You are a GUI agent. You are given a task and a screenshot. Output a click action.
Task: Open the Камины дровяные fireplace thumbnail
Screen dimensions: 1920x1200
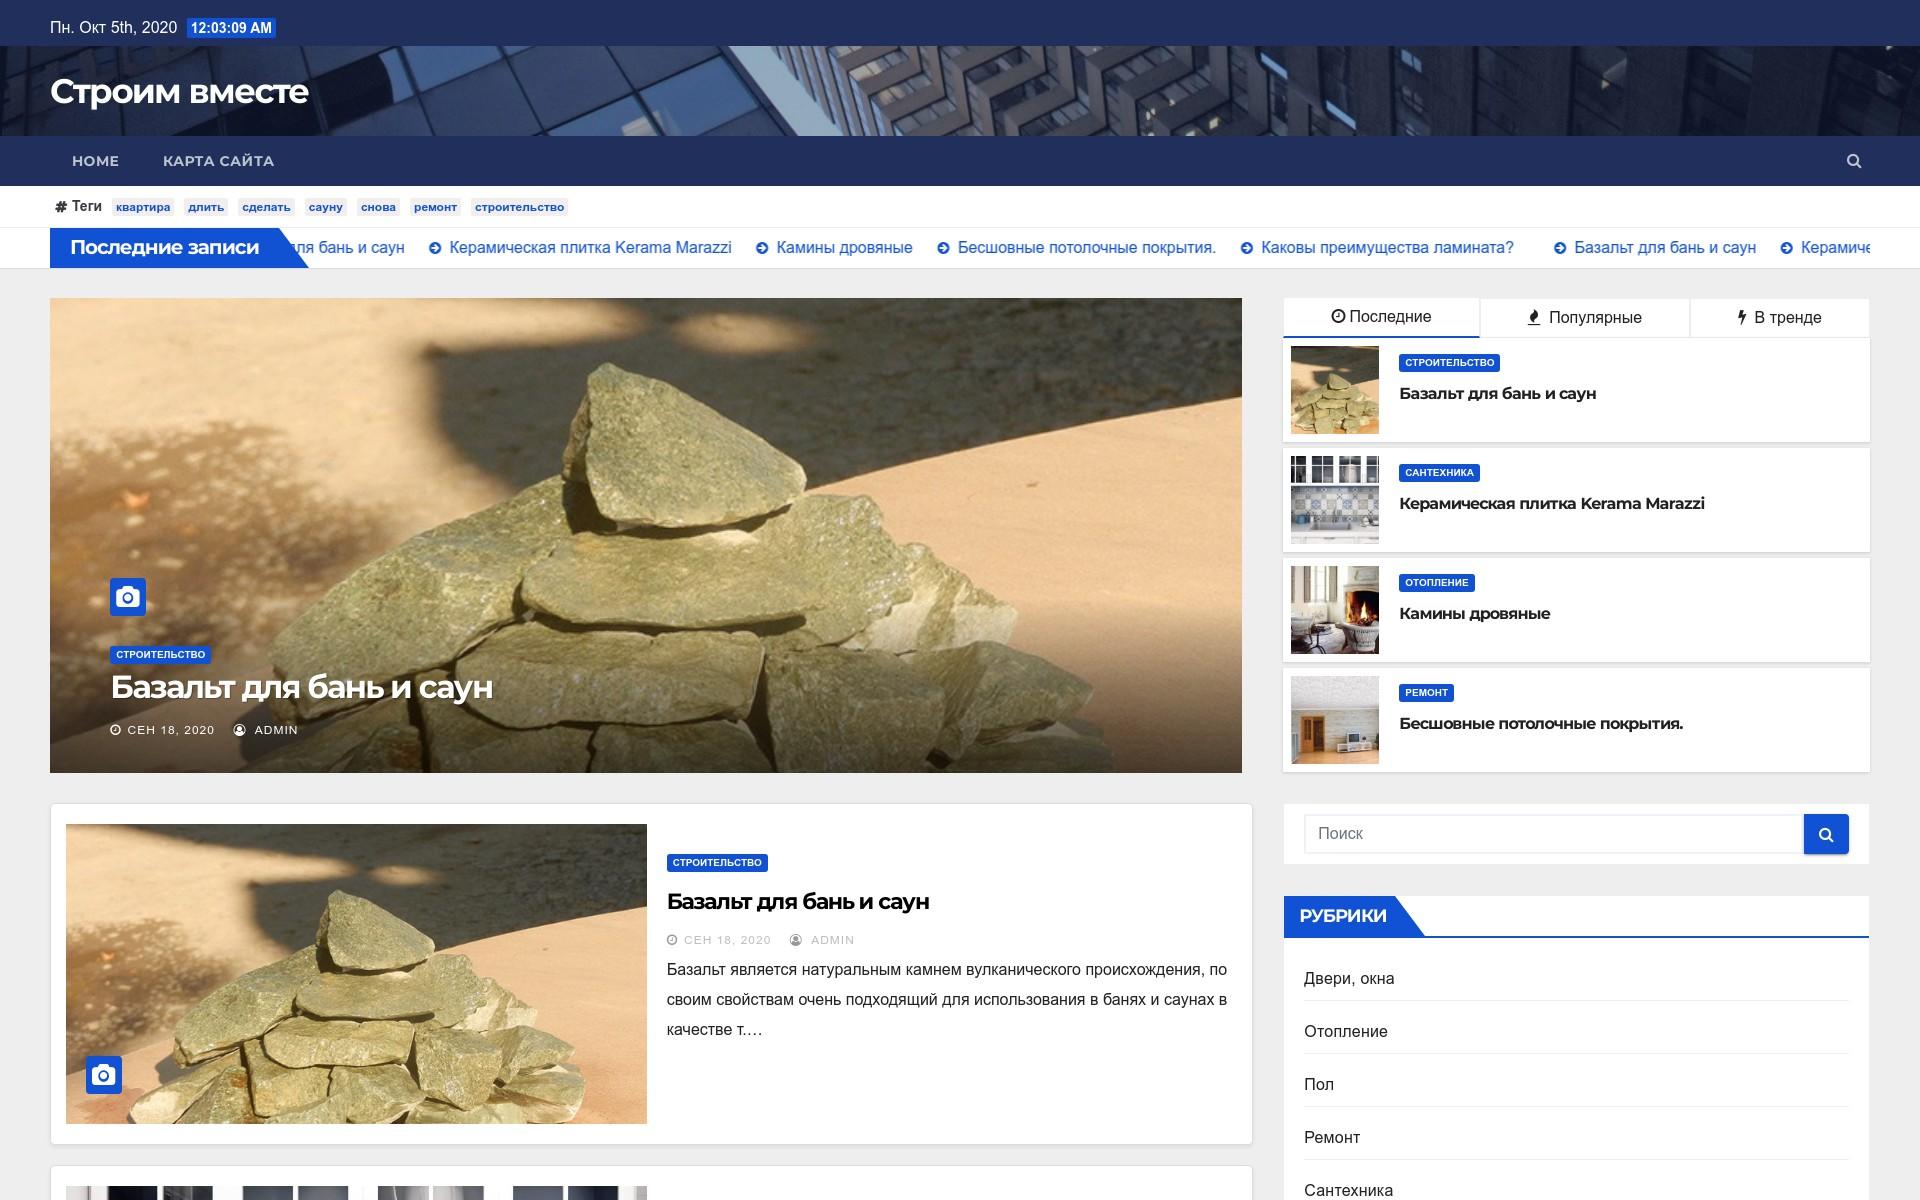[1335, 610]
